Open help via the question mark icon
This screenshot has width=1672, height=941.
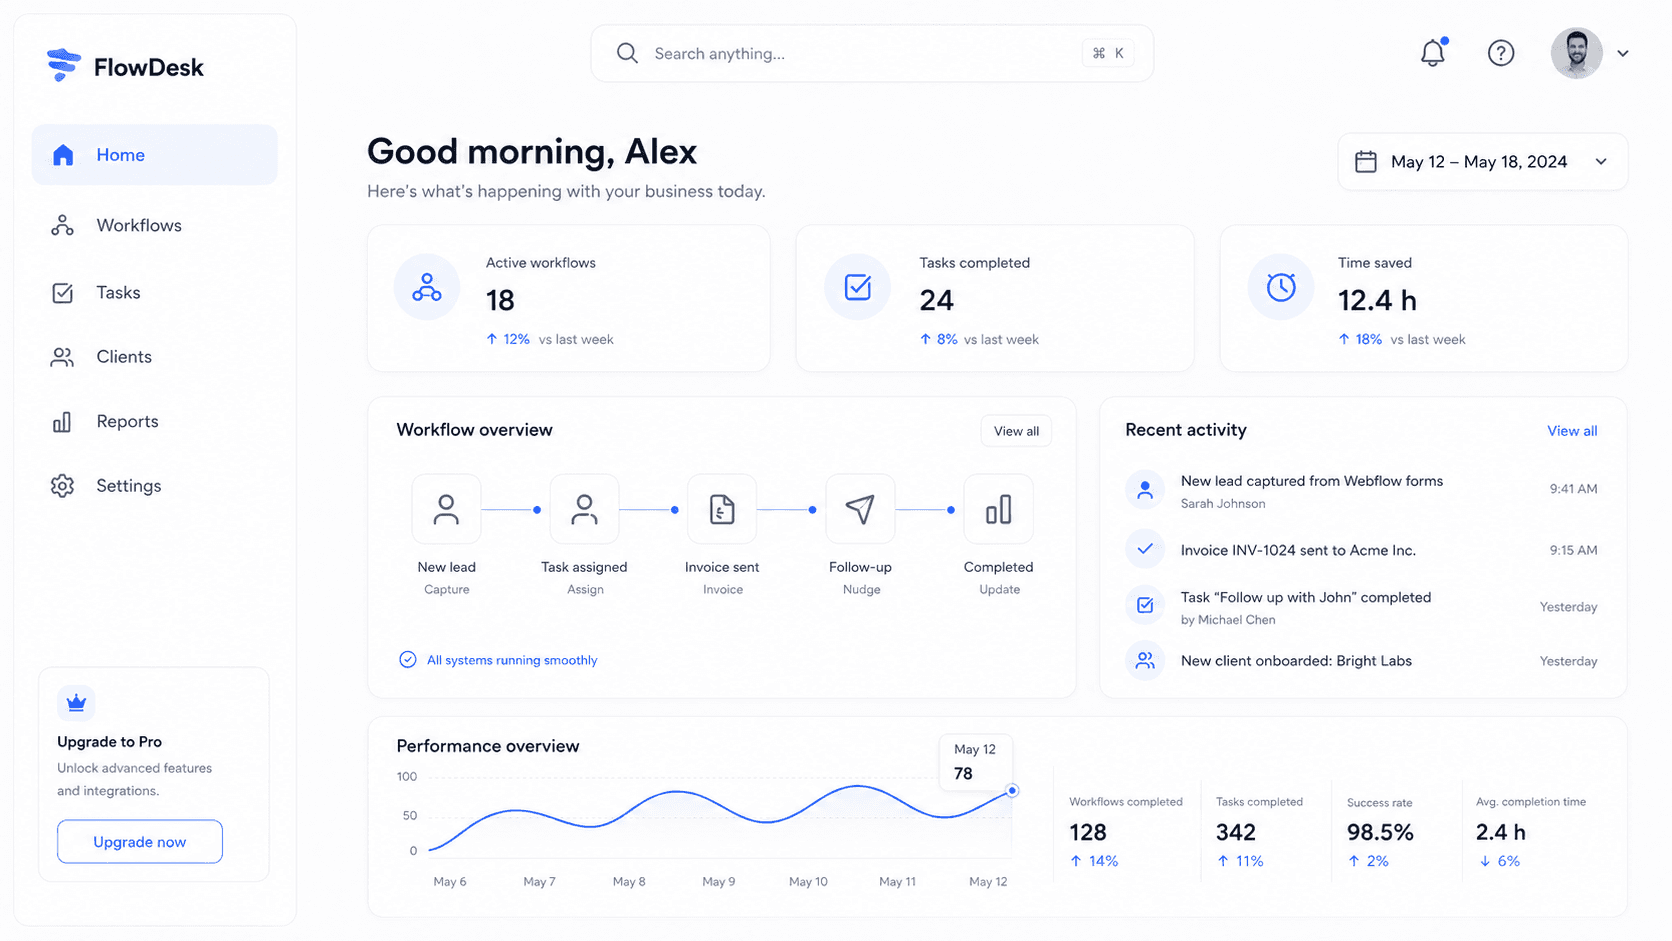click(x=1501, y=53)
